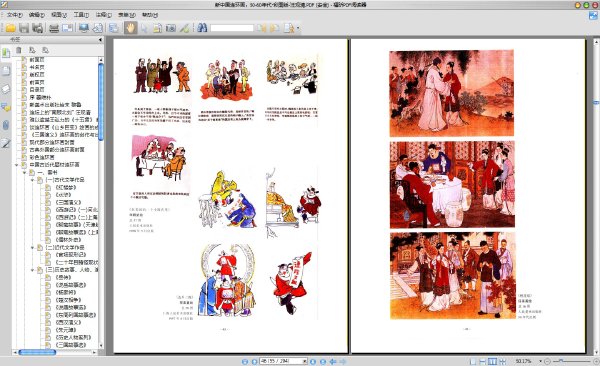Open the comments panel icon in sidebar
This screenshot has width=600, height=366.
click(6, 107)
